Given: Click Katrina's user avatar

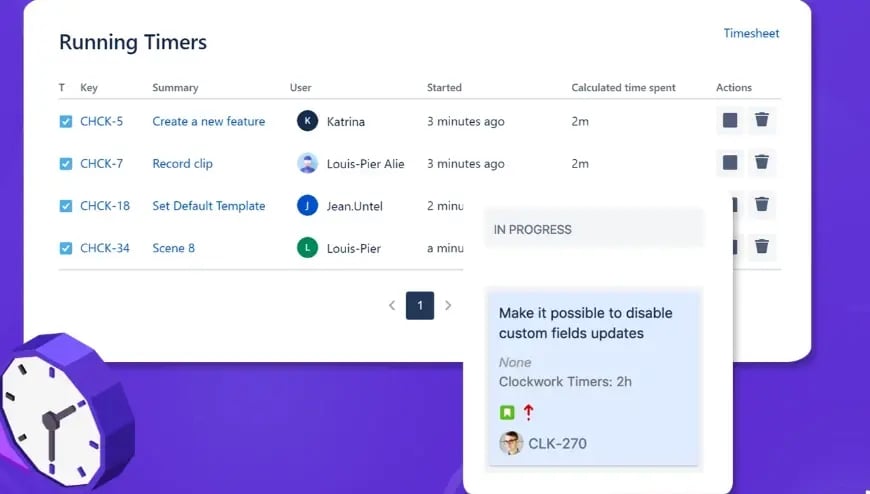Looking at the screenshot, I should point(307,120).
